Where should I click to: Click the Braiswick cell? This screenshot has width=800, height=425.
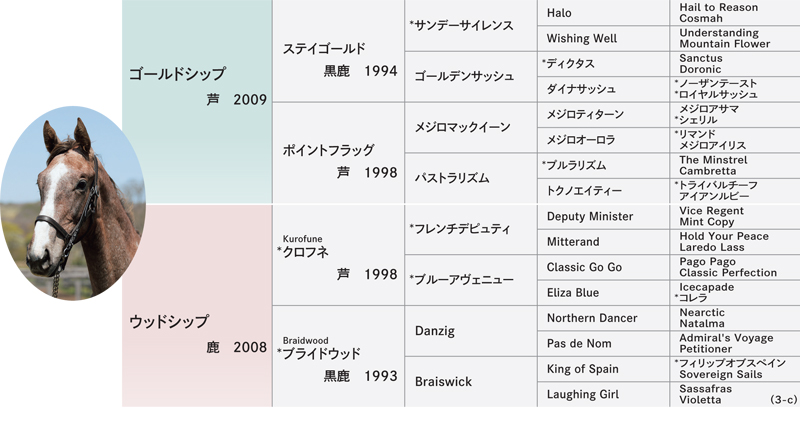471,382
